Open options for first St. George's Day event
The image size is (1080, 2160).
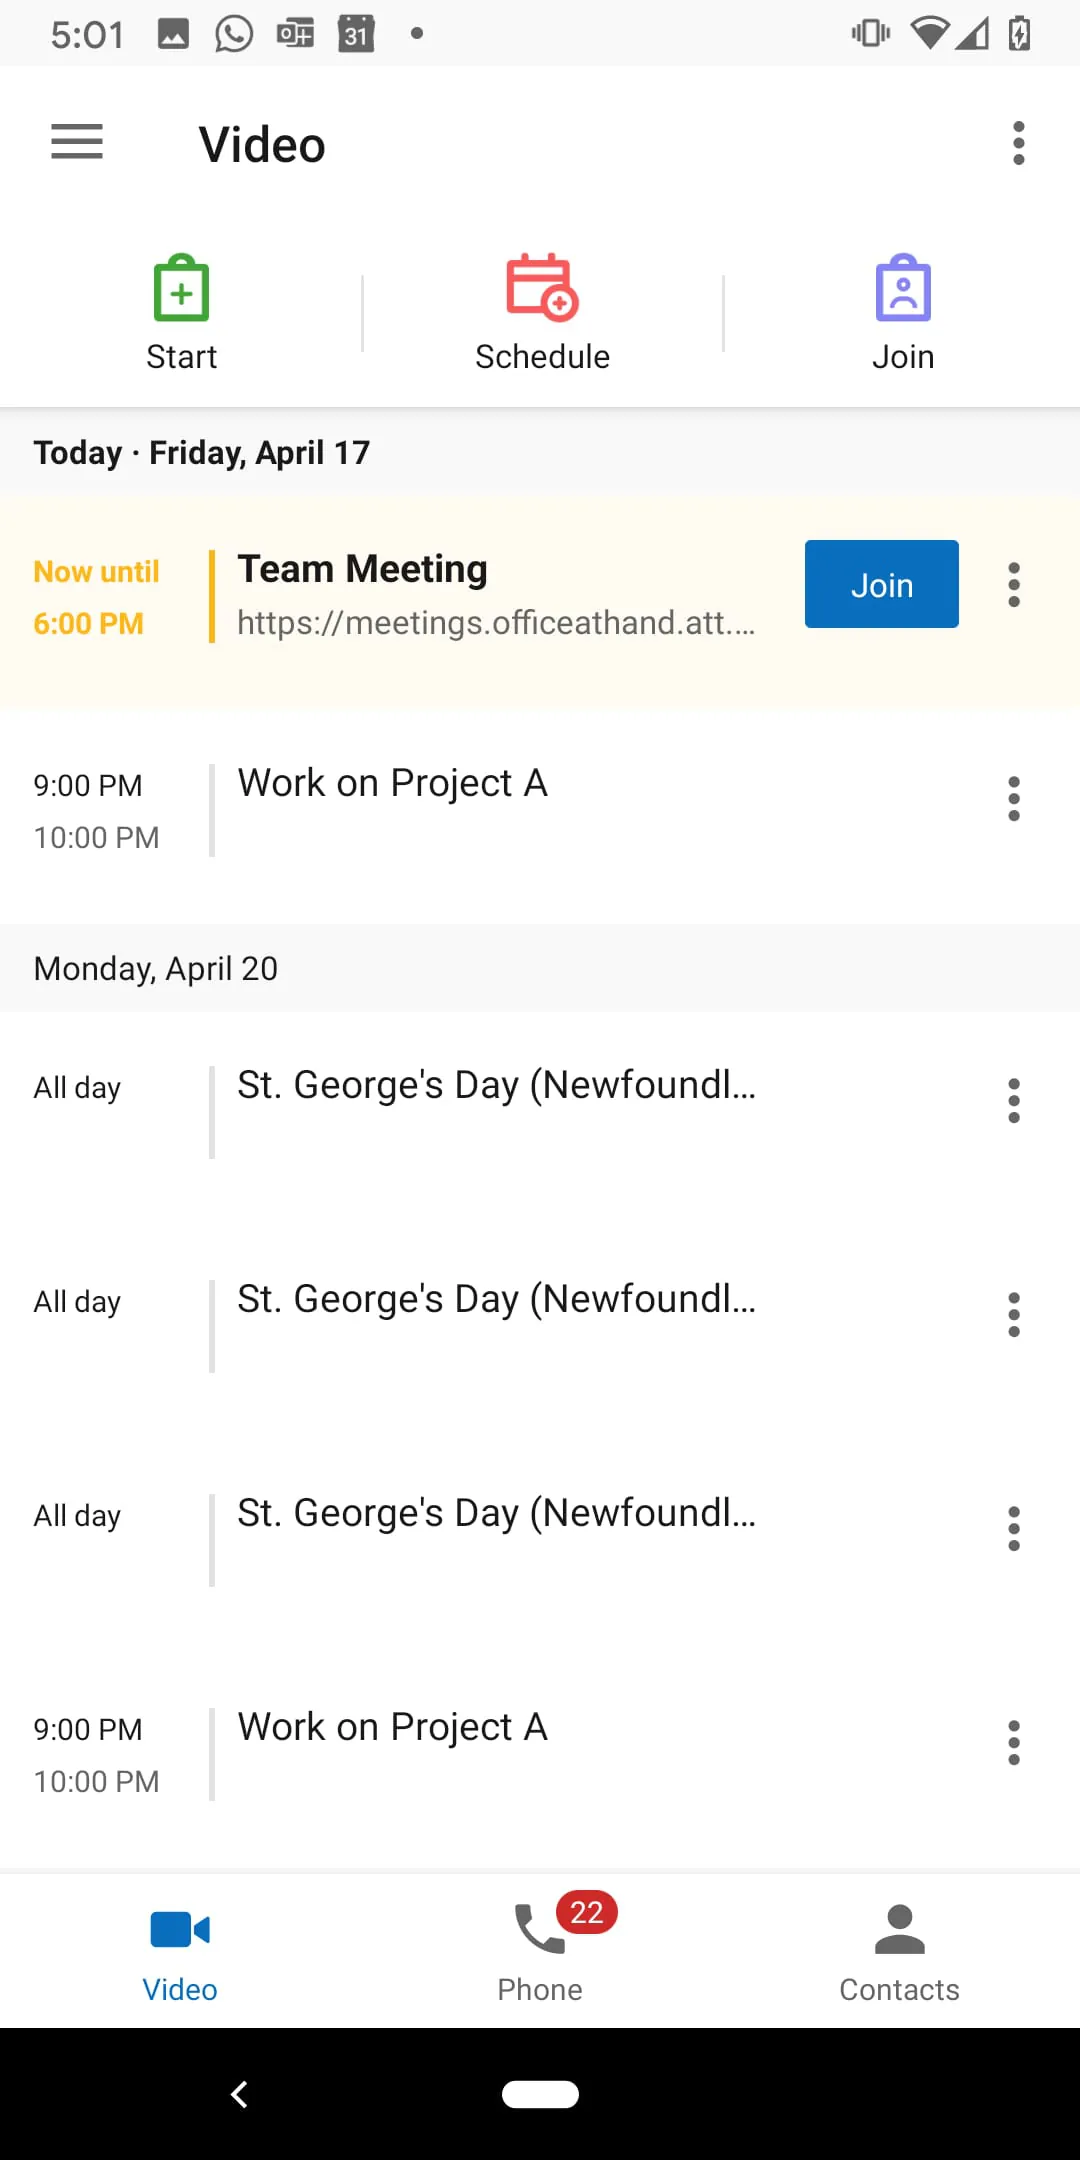(1014, 1101)
